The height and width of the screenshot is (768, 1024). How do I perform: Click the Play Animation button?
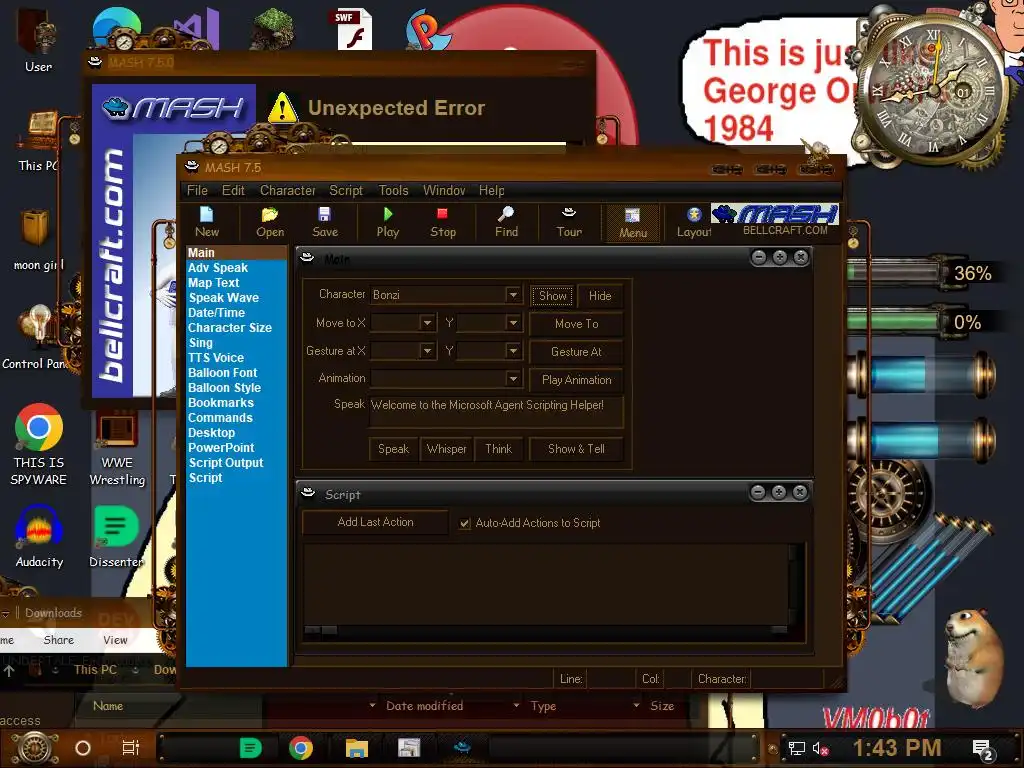(576, 380)
